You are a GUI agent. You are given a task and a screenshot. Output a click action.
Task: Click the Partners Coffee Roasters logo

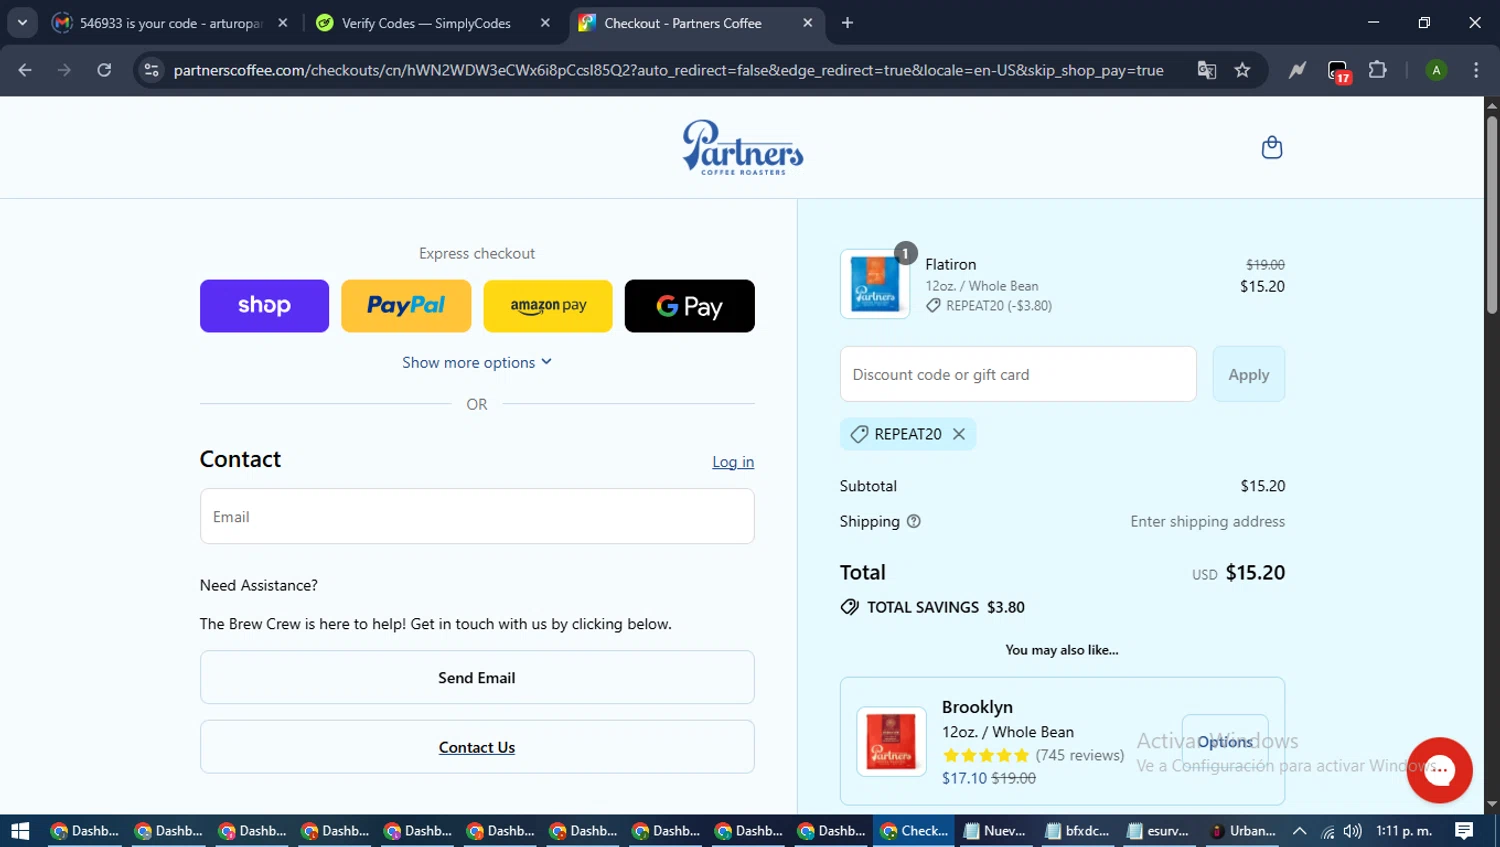[x=742, y=148]
